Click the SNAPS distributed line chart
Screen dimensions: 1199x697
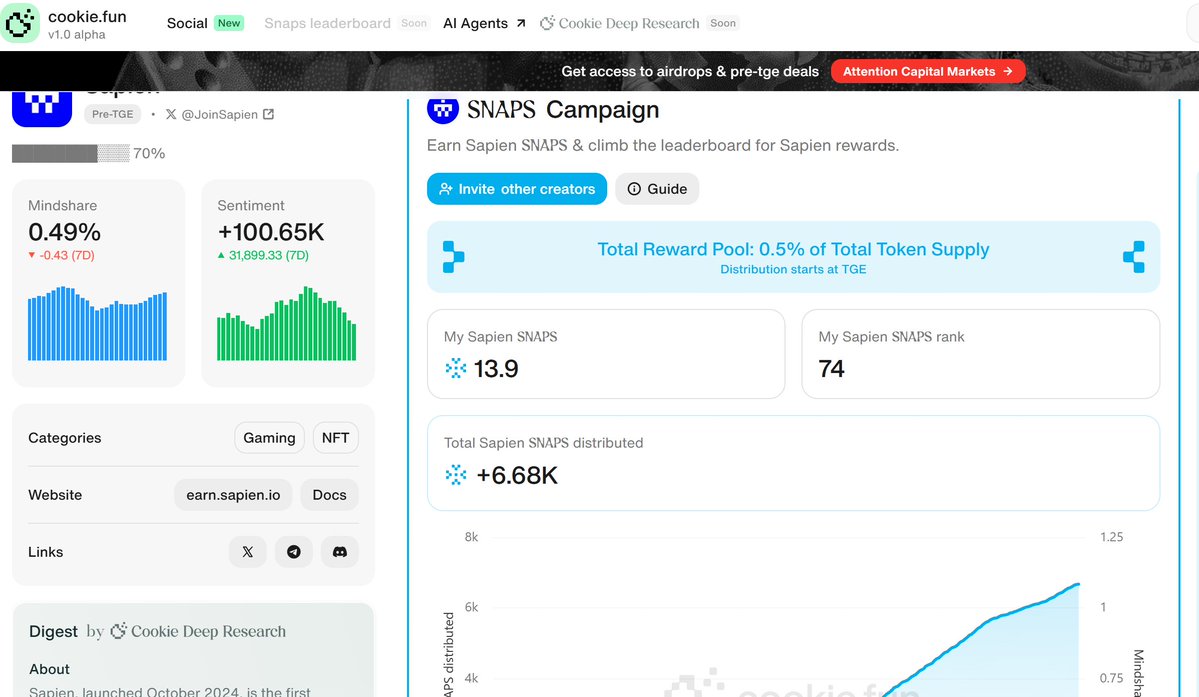[x=788, y=615]
